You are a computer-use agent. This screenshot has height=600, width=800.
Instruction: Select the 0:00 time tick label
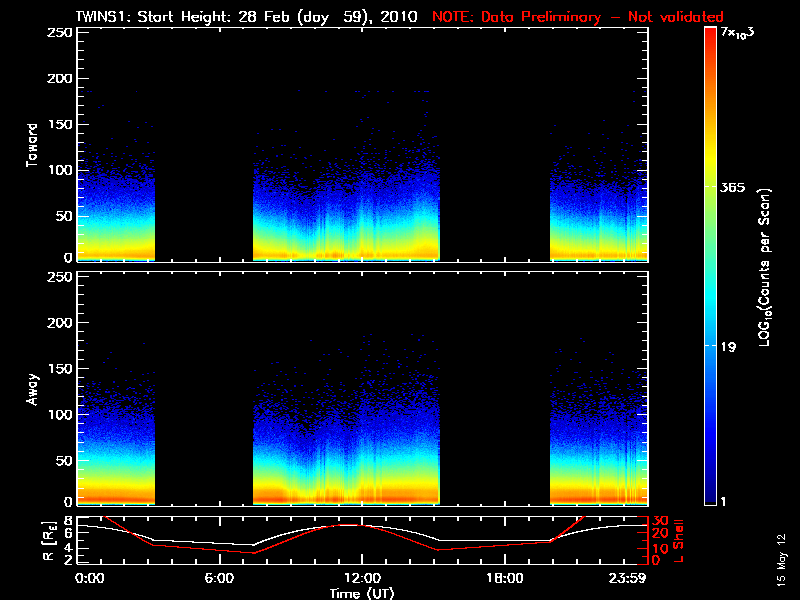coord(90,578)
